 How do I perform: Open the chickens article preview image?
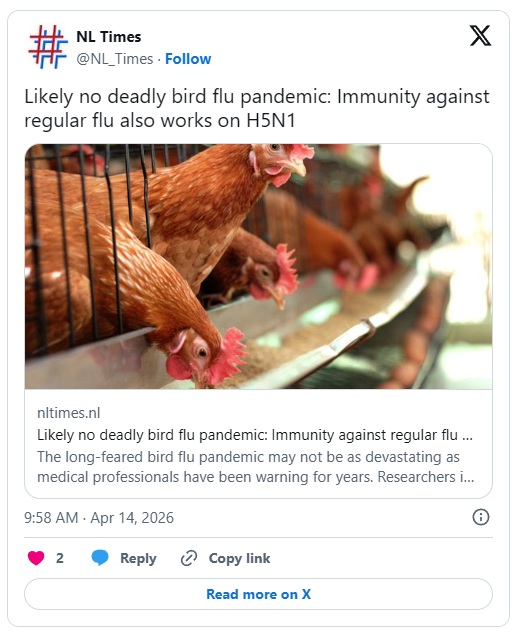click(x=258, y=266)
